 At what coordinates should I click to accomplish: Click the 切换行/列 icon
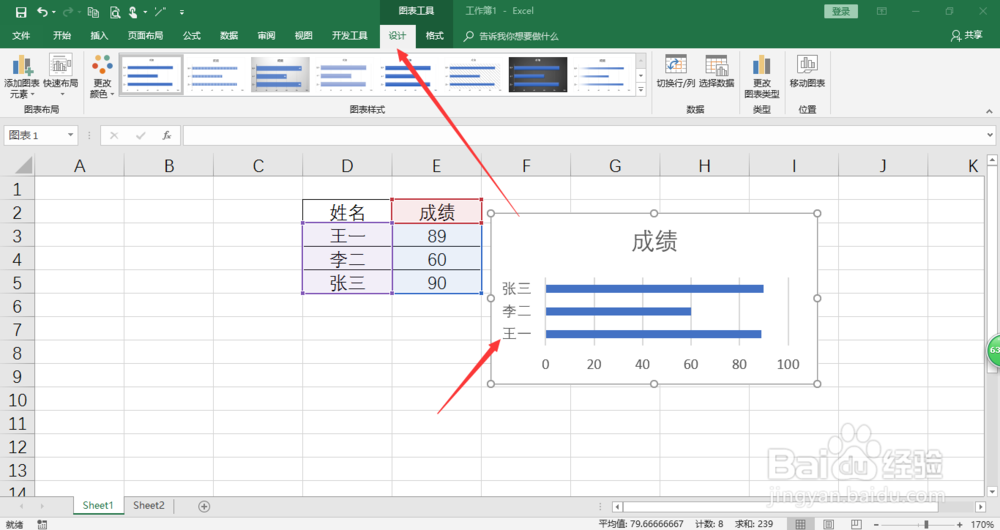tap(675, 71)
